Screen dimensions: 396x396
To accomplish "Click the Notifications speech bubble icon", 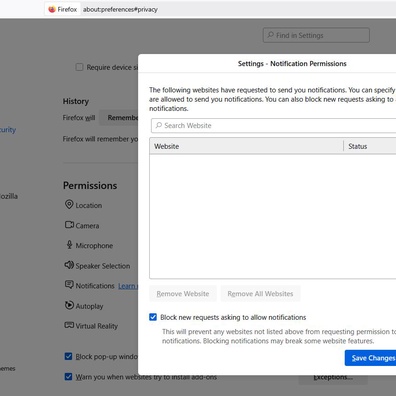I will 69,285.
